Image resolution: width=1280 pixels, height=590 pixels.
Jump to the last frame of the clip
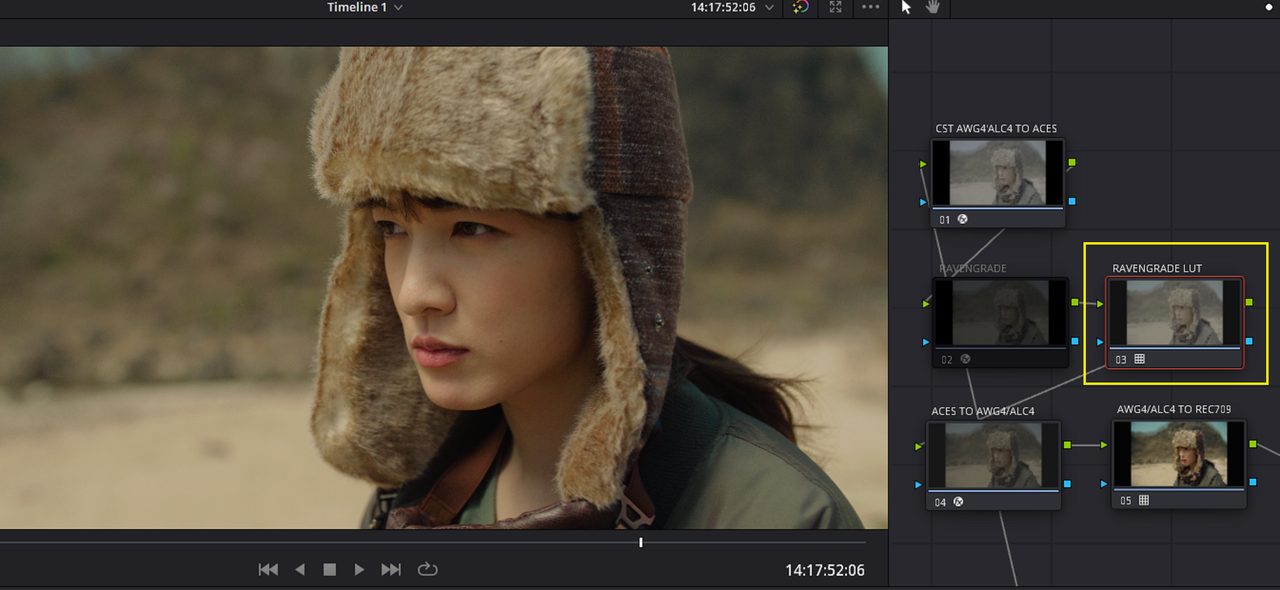point(391,570)
